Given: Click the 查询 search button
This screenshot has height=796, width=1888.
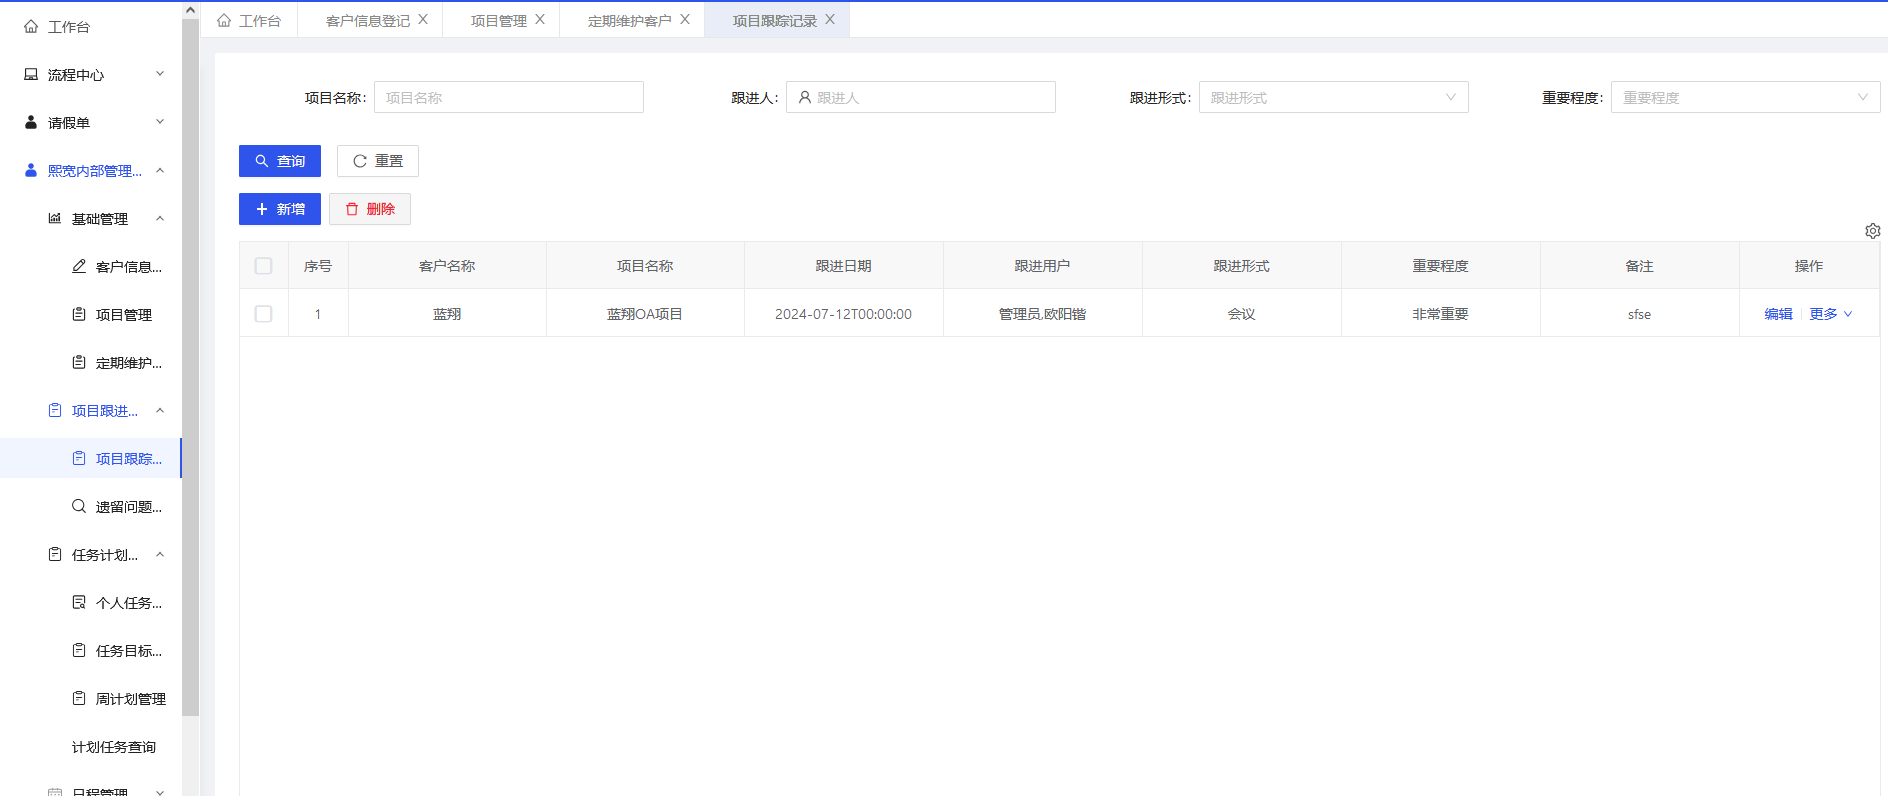Looking at the screenshot, I should coord(280,161).
